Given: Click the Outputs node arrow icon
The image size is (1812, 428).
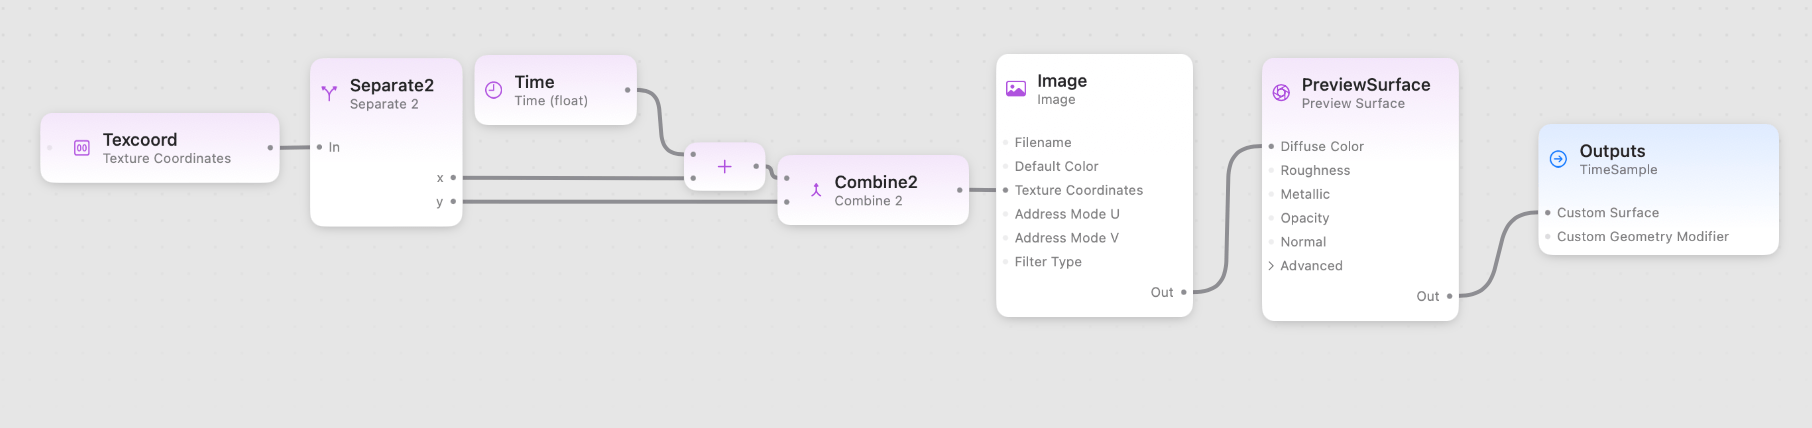Looking at the screenshot, I should (x=1558, y=159).
